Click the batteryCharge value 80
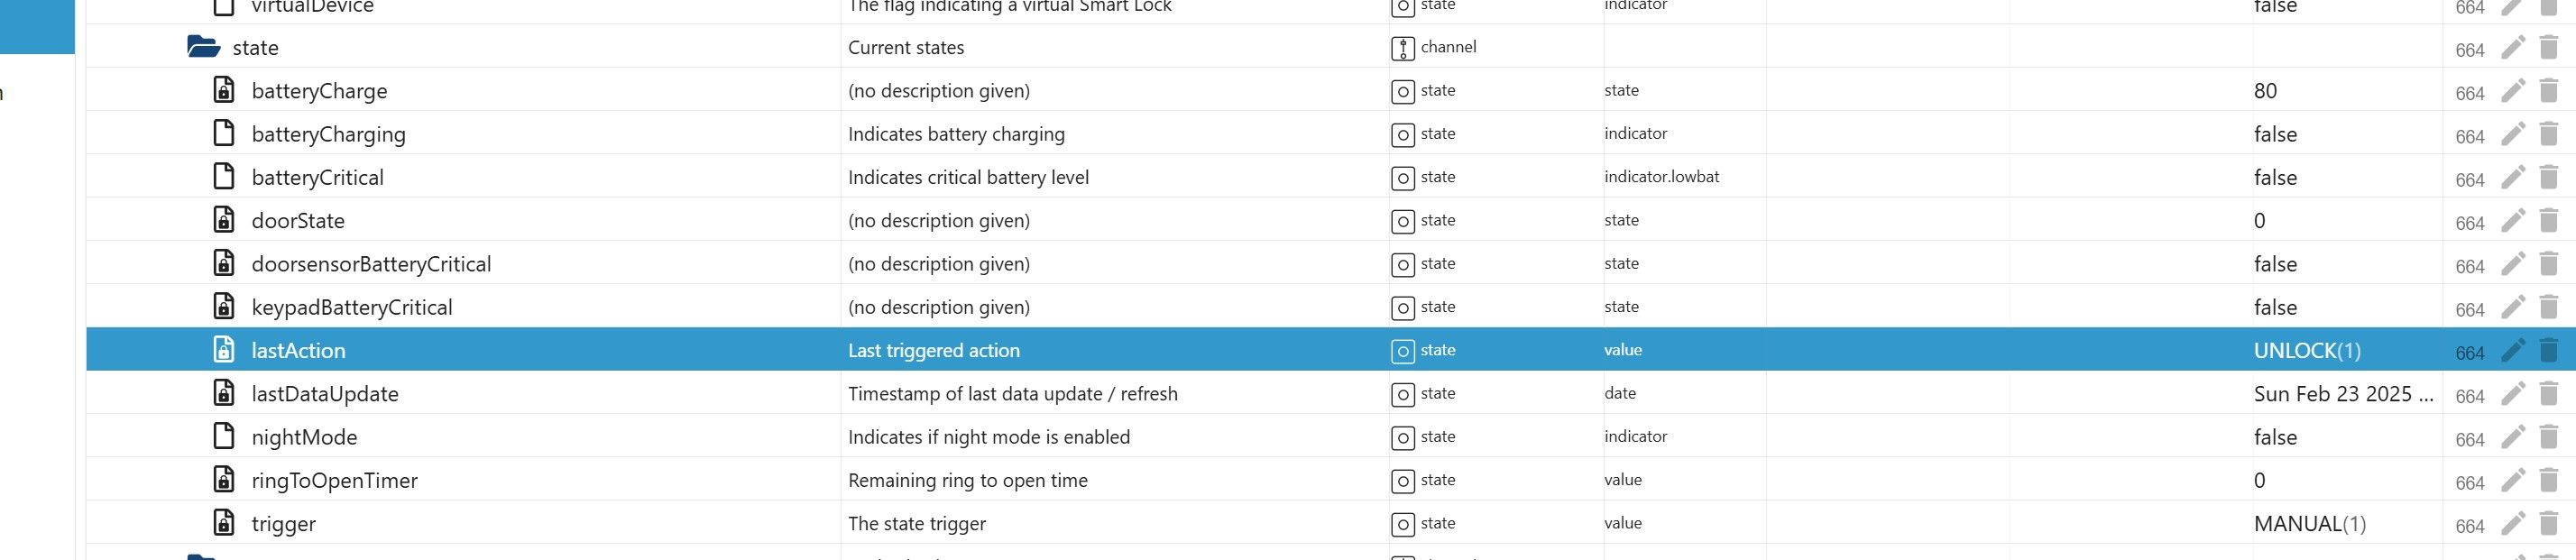Image resolution: width=2576 pixels, height=560 pixels. pyautogui.click(x=2265, y=91)
